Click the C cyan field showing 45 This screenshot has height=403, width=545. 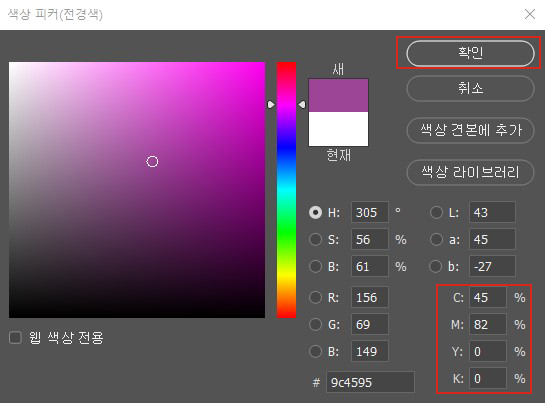pos(488,297)
